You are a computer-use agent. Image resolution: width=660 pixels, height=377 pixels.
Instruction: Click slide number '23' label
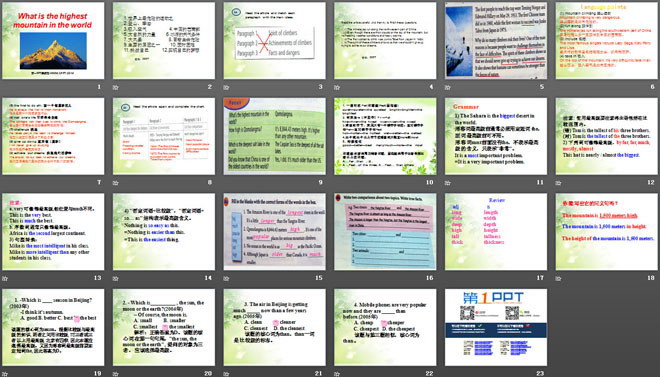[x=540, y=373]
